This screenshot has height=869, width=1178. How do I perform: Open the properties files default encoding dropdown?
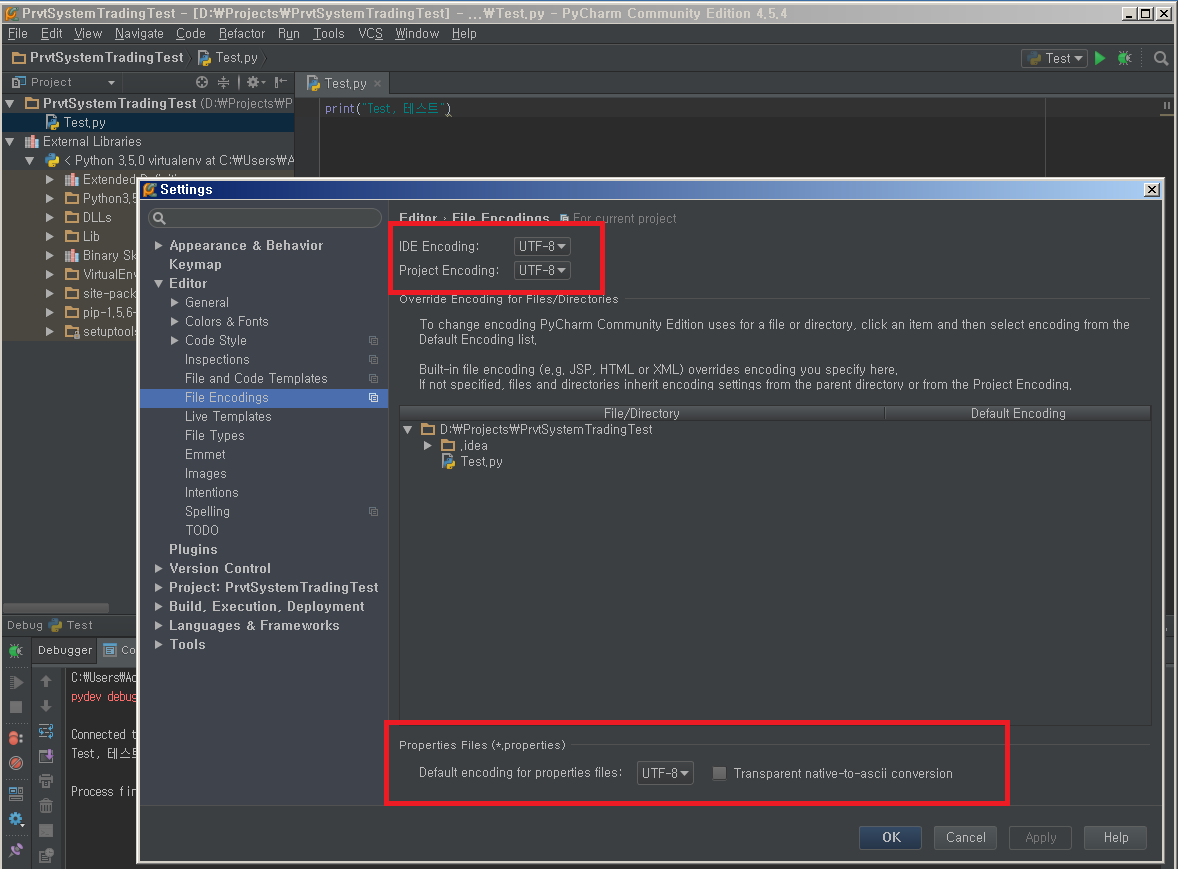[x=665, y=773]
